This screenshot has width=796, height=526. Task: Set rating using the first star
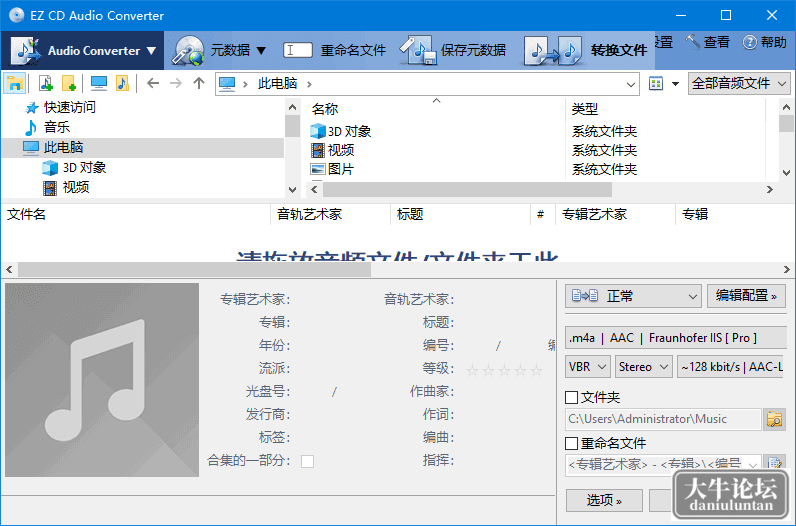click(x=472, y=371)
